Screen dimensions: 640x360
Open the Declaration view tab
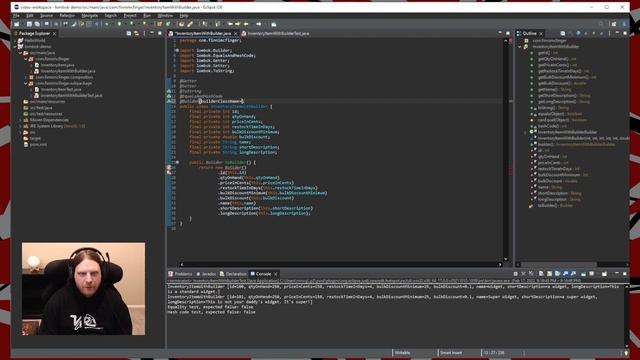tap(233, 274)
